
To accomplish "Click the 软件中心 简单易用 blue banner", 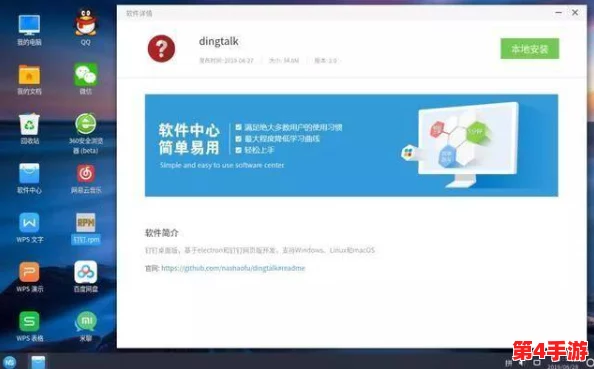I will [x=351, y=145].
